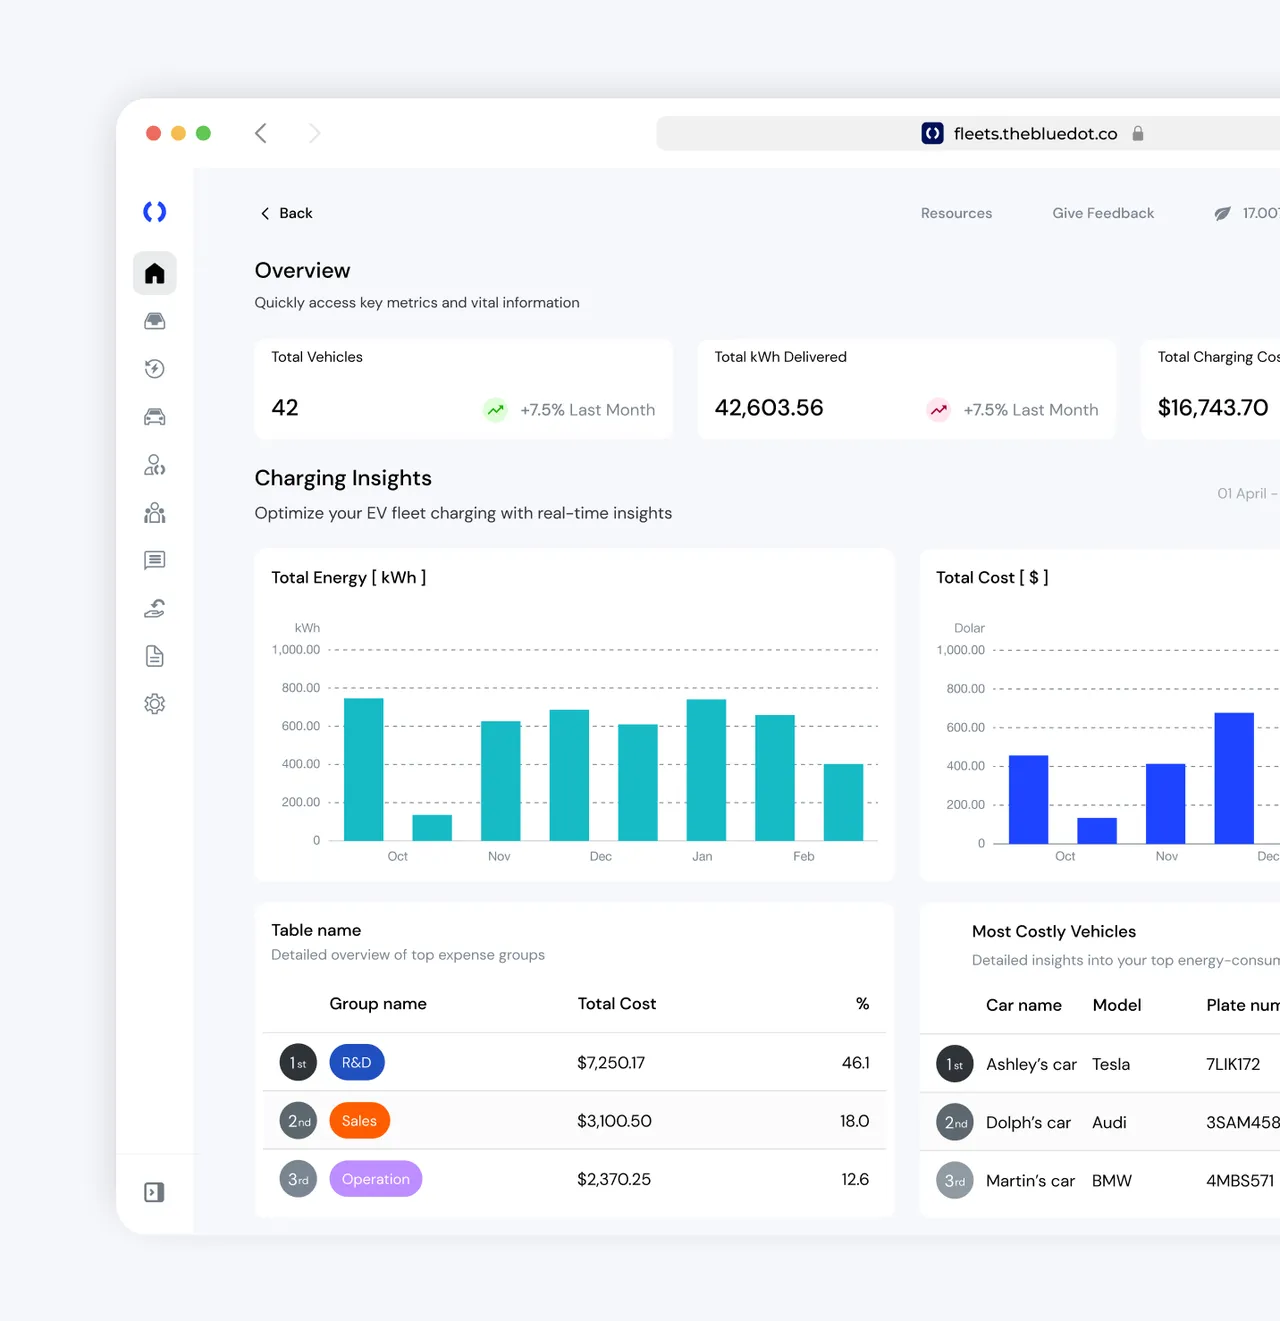Open the Home dashboard icon
This screenshot has width=1280, height=1321.
coord(154,273)
